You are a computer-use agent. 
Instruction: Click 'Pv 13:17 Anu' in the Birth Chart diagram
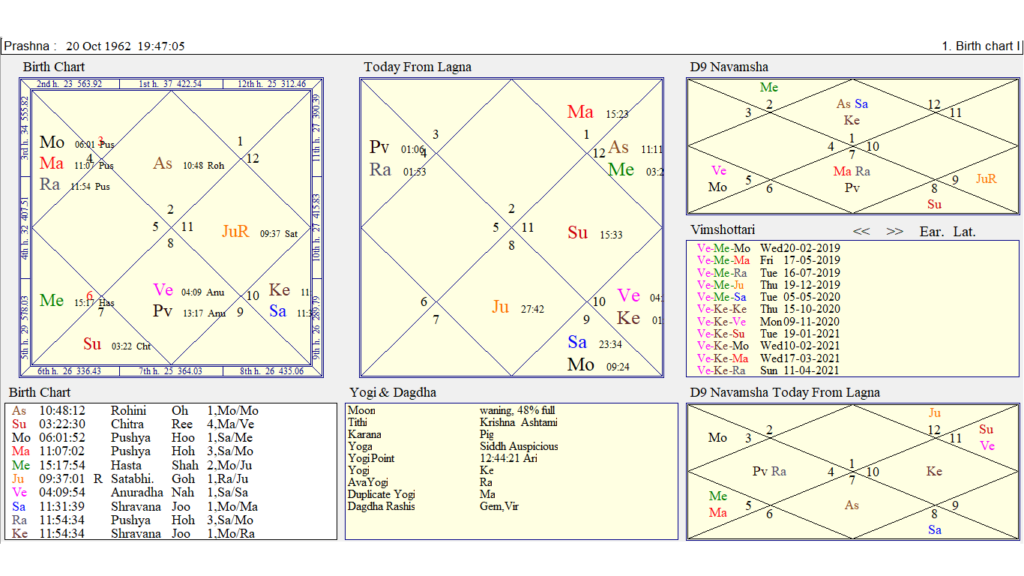(189, 312)
